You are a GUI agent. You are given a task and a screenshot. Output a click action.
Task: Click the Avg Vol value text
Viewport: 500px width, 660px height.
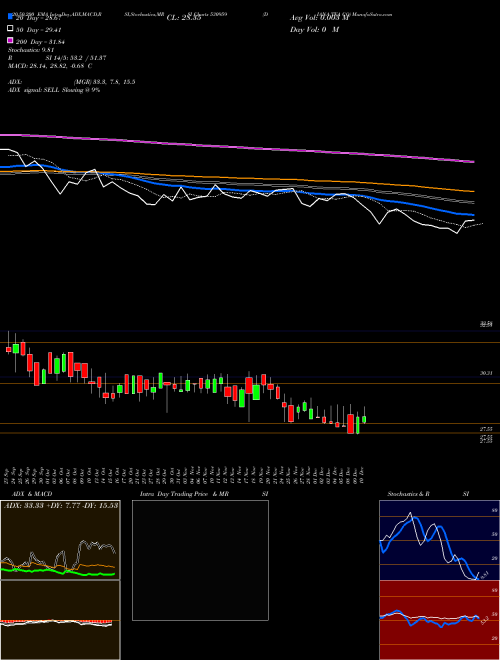point(319,18)
